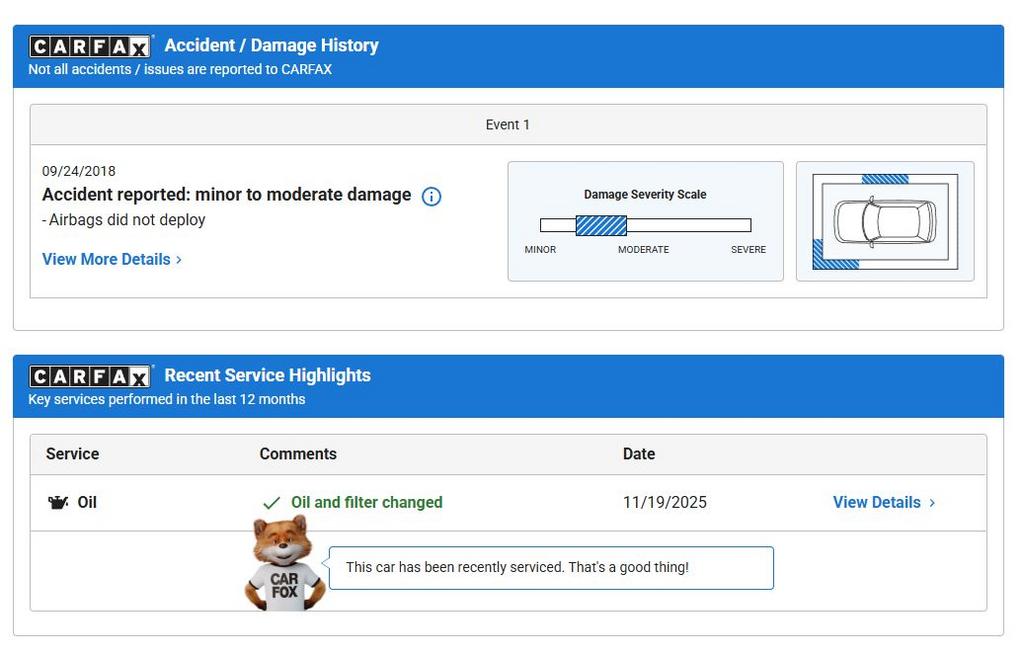Click the car damage location diagram
The width and height of the screenshot is (1024, 657).
click(884, 222)
